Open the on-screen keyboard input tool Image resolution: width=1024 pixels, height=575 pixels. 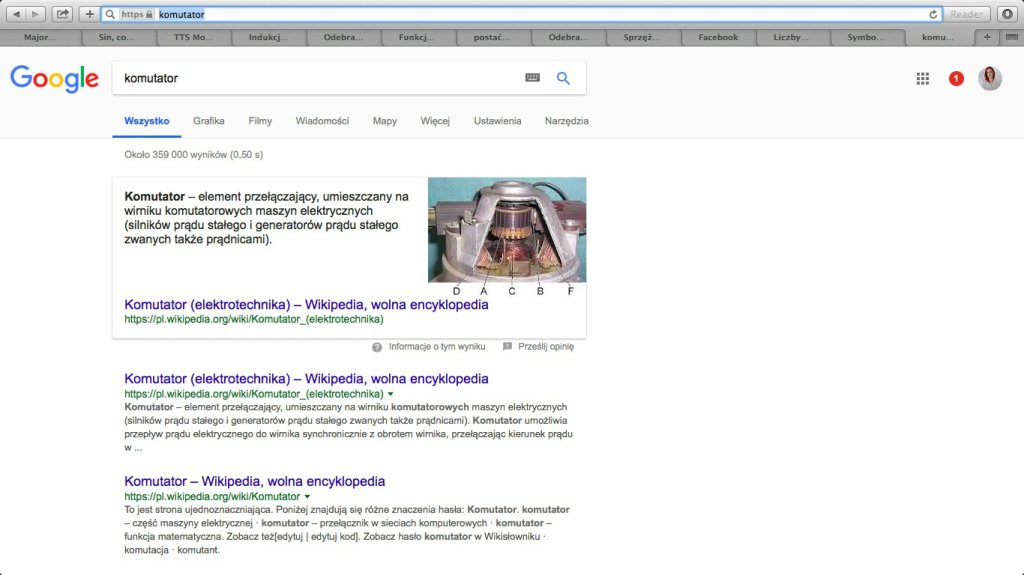click(x=532, y=78)
